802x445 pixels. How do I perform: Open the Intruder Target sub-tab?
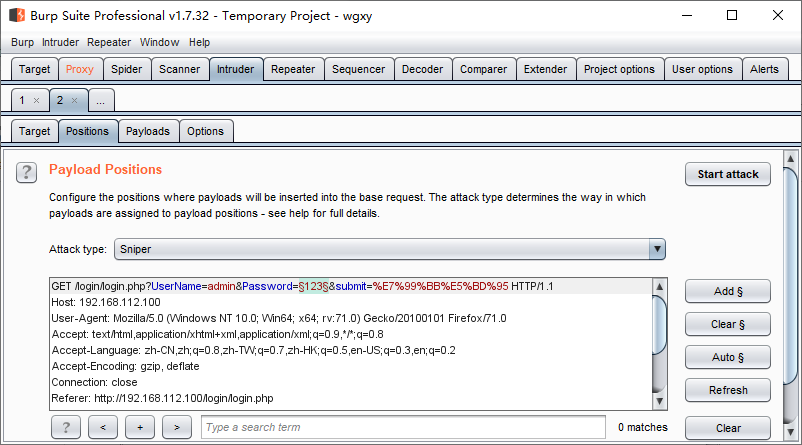[x=34, y=131]
